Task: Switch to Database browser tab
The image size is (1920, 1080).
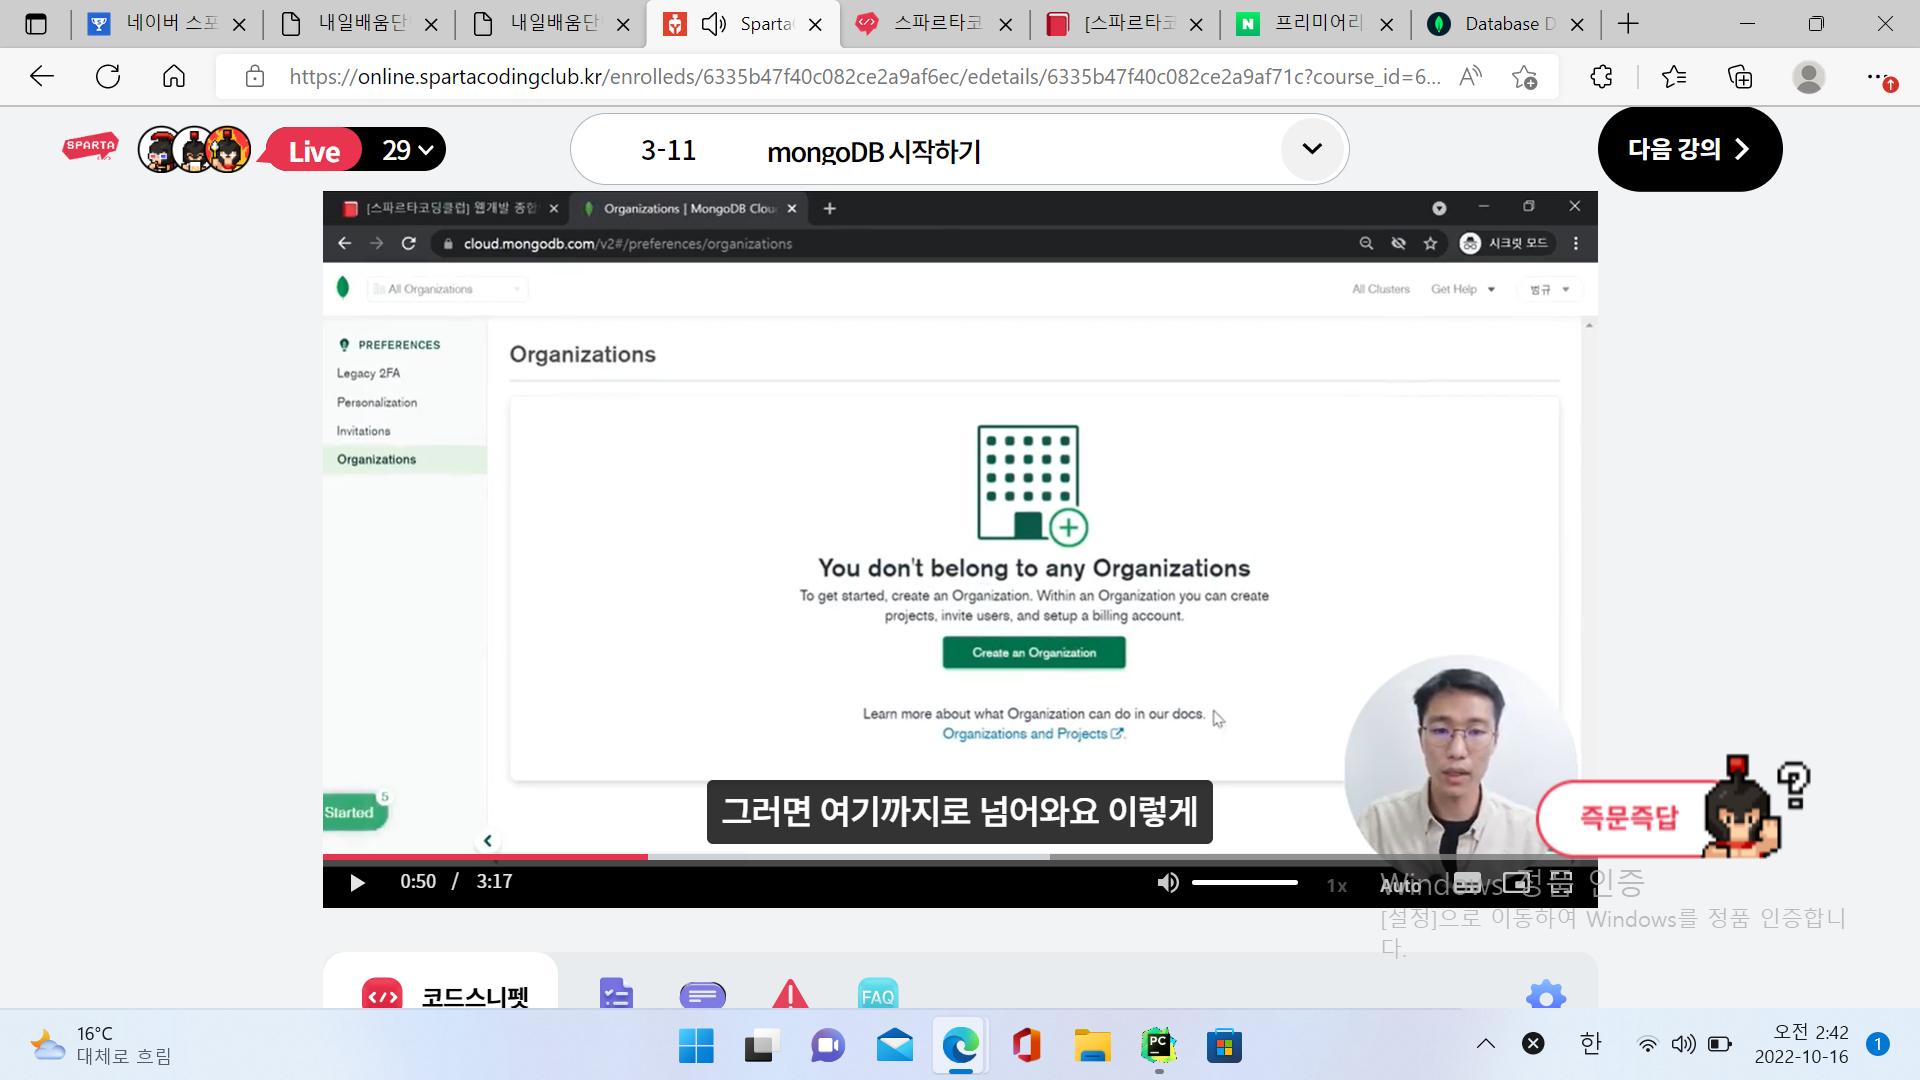Action: click(1506, 24)
